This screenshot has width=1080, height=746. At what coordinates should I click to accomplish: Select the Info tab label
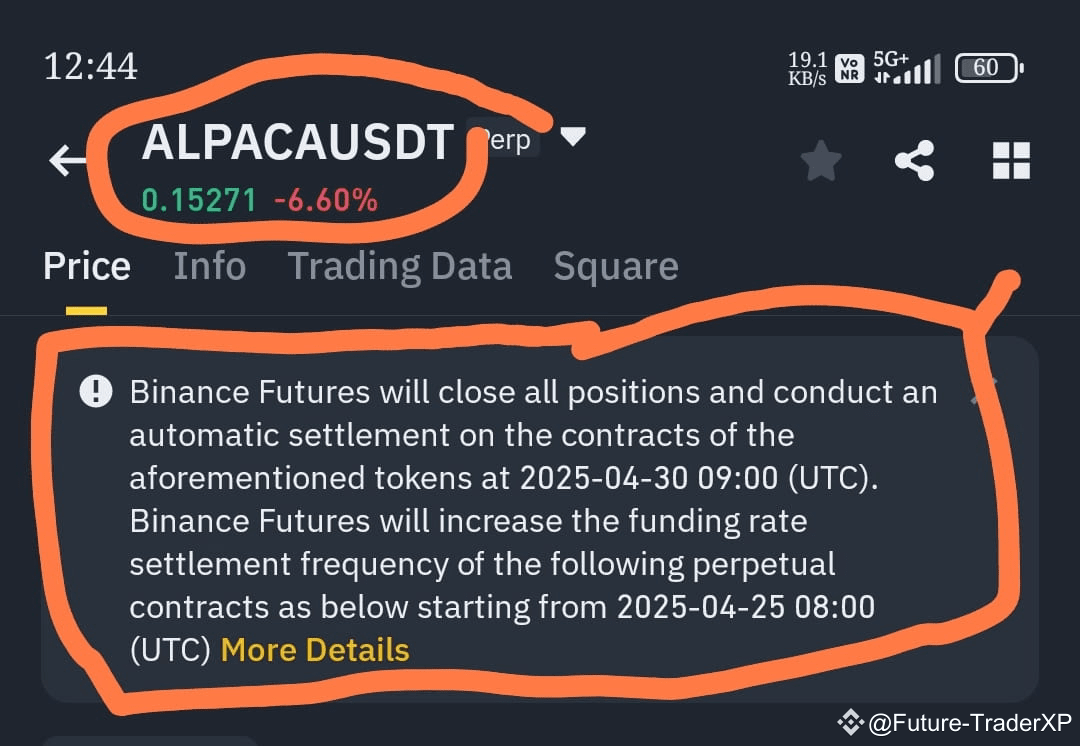point(210,265)
